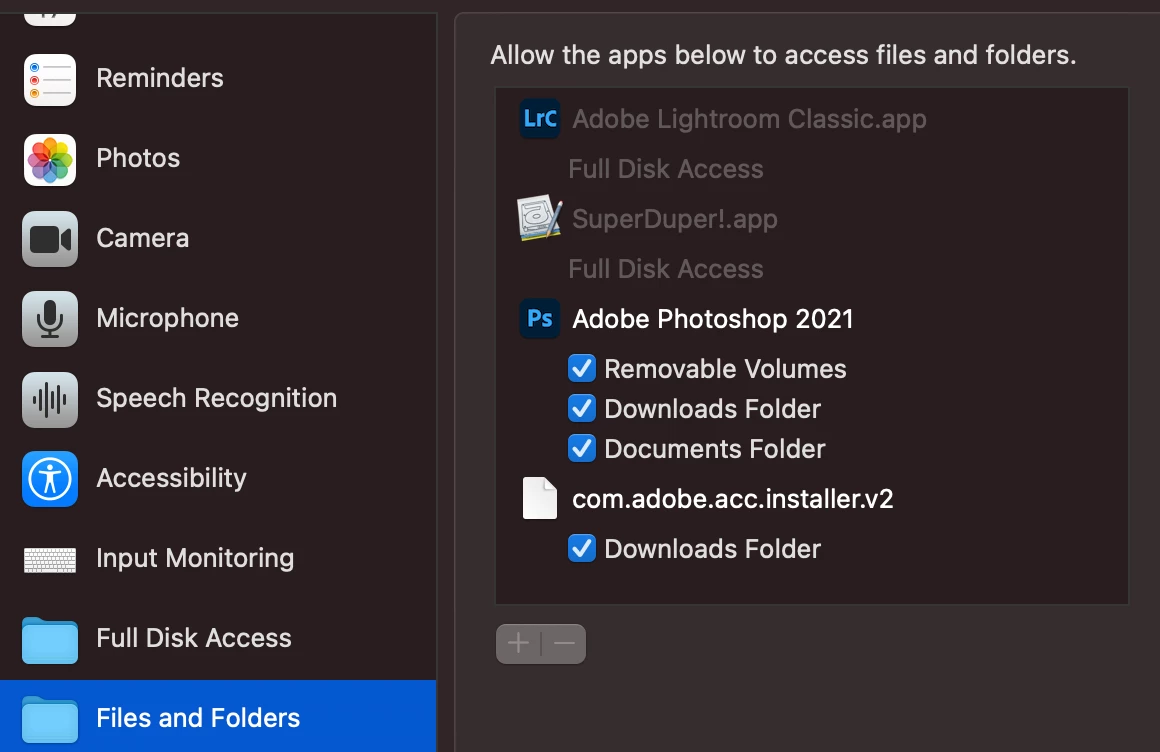Click the Microphone icon in sidebar

50,319
